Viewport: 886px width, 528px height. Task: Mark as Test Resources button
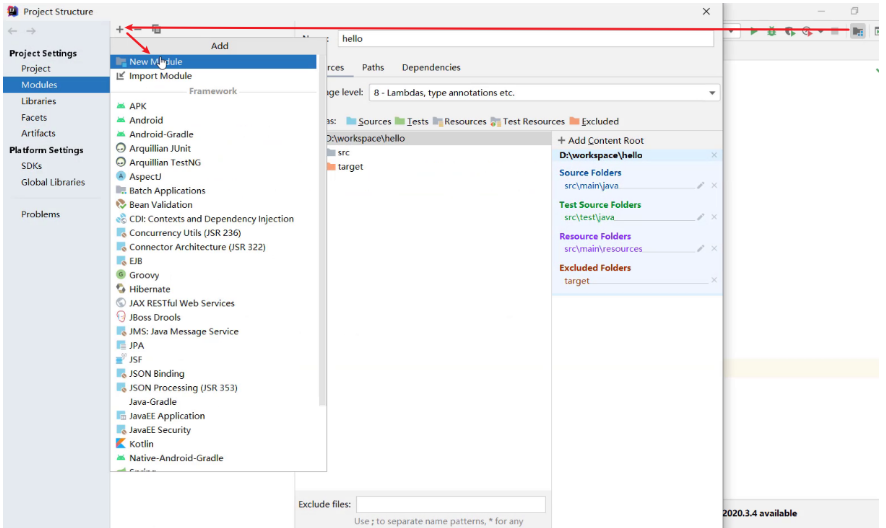coord(528,122)
